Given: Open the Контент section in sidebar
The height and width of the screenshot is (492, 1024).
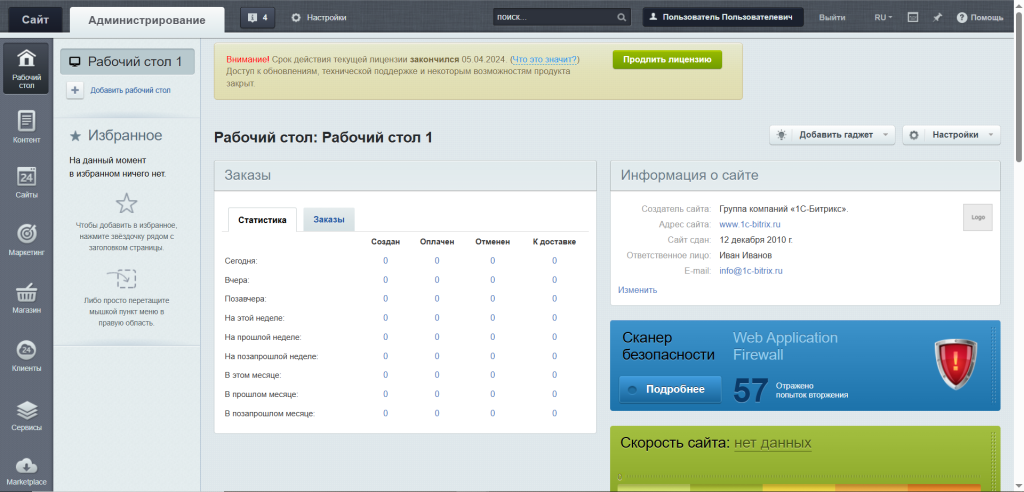Looking at the screenshot, I should point(26,126).
